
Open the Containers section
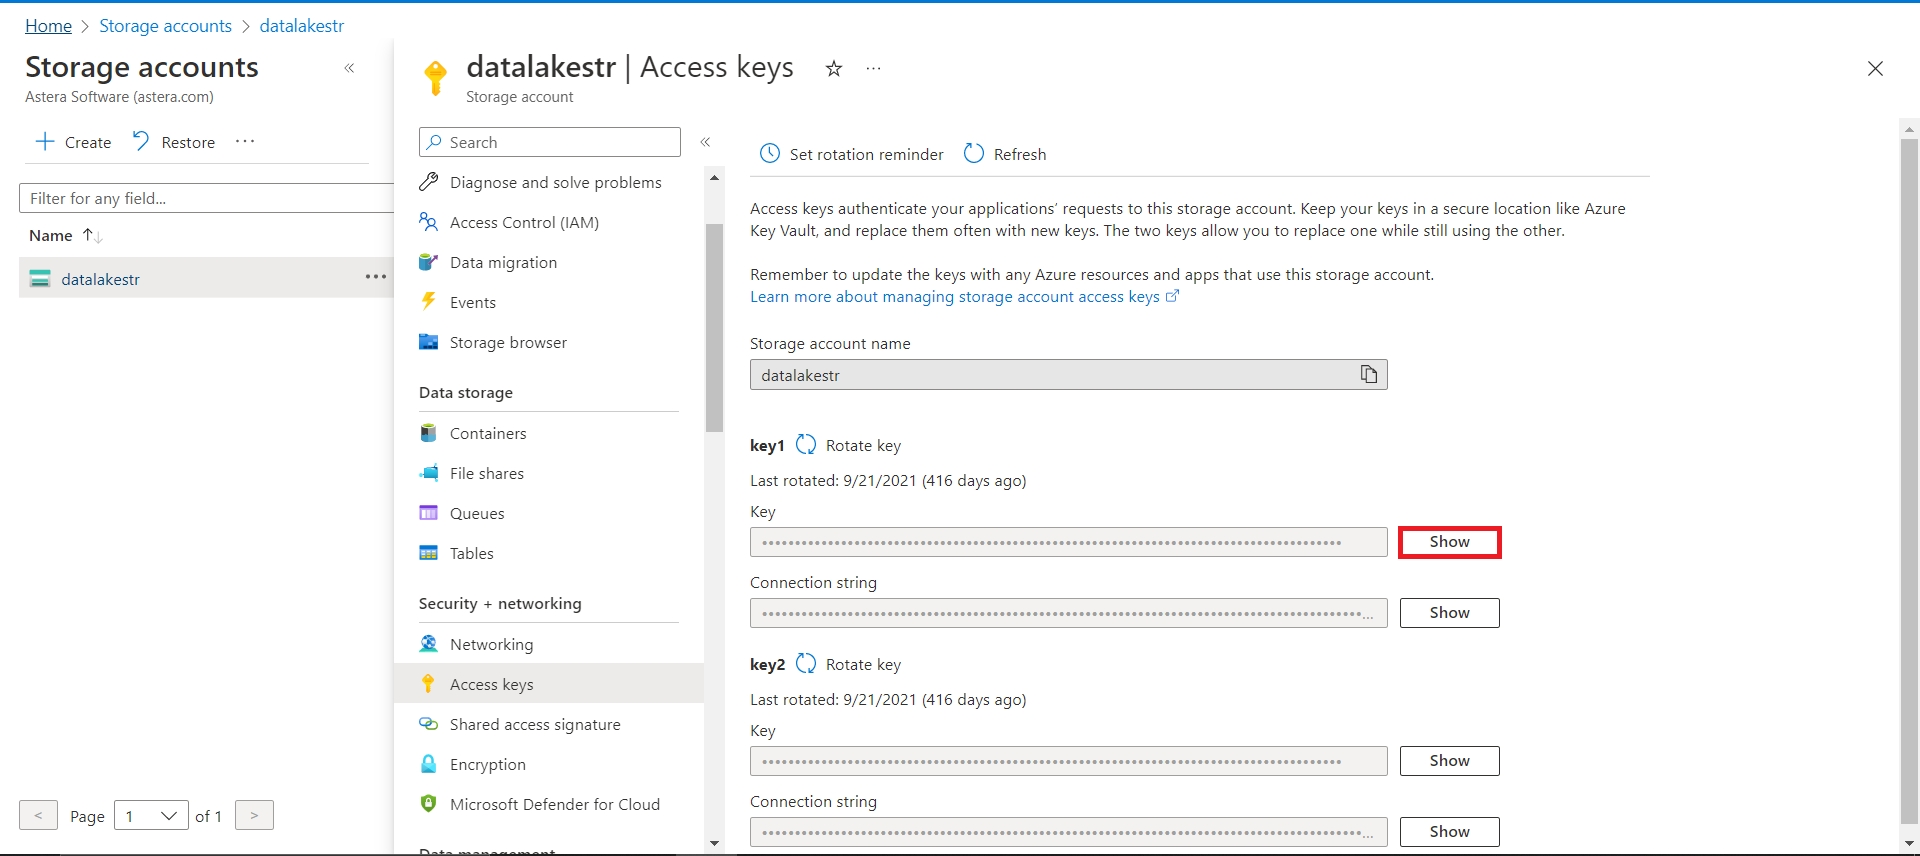click(x=487, y=433)
